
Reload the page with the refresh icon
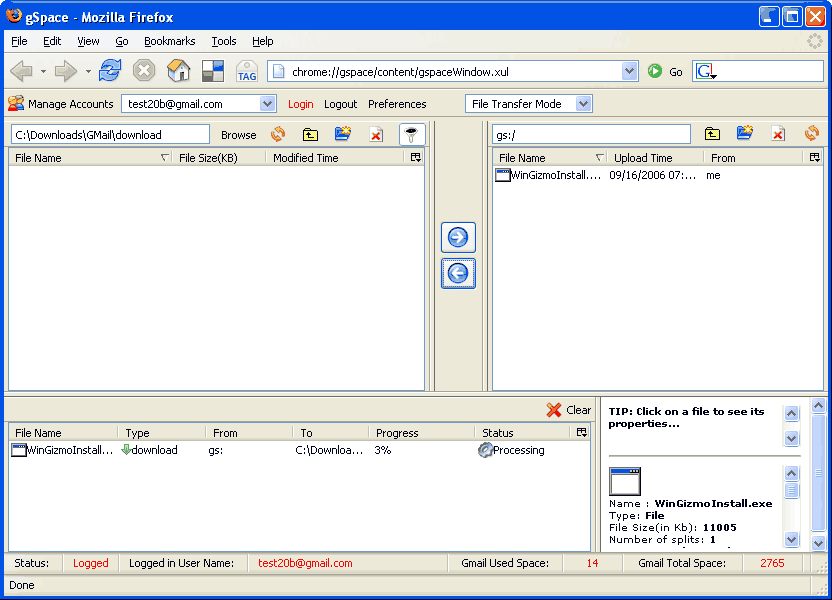(110, 71)
